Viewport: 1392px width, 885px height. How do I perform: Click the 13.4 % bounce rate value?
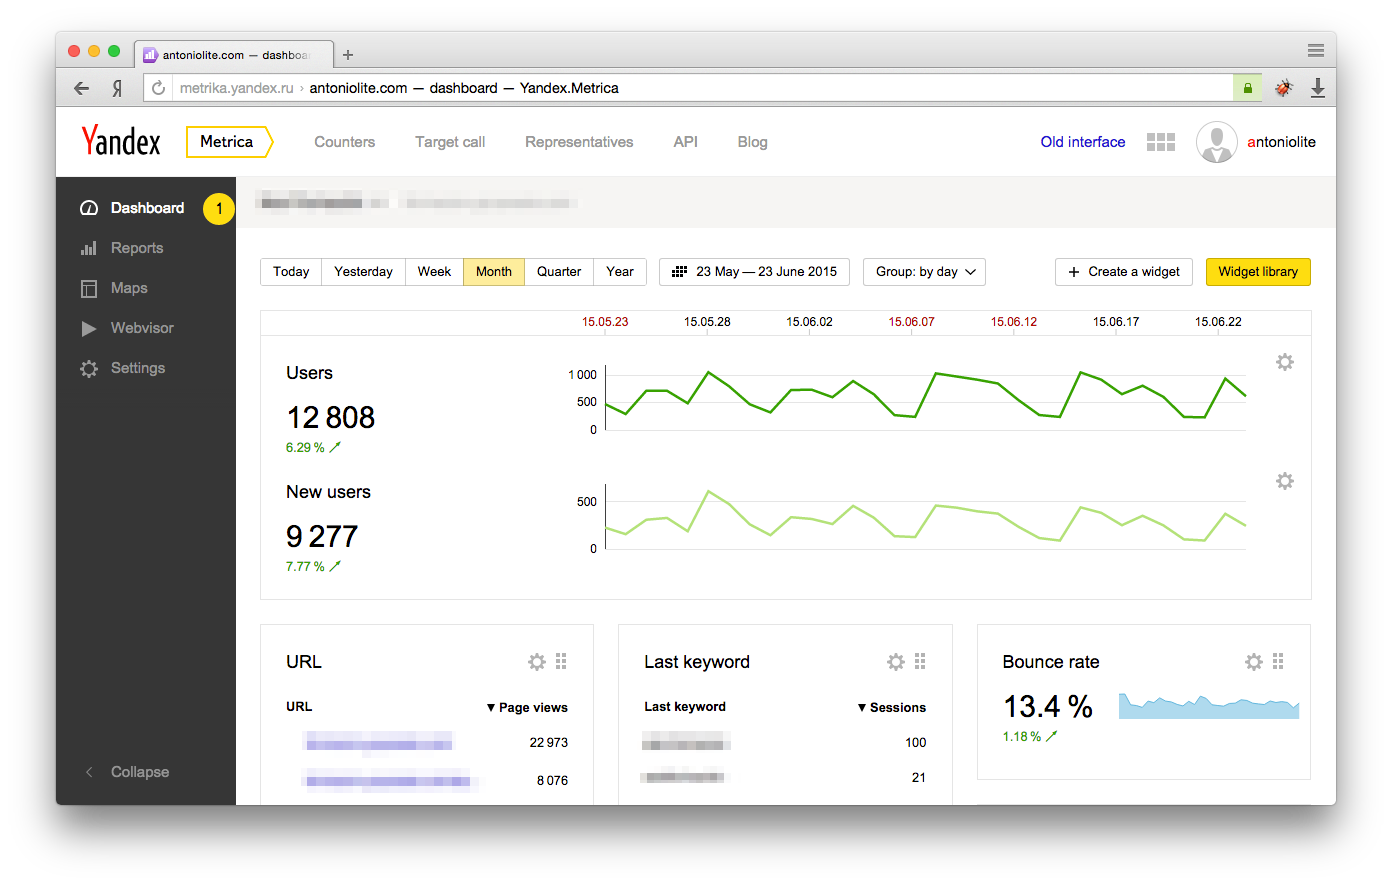tap(1048, 707)
